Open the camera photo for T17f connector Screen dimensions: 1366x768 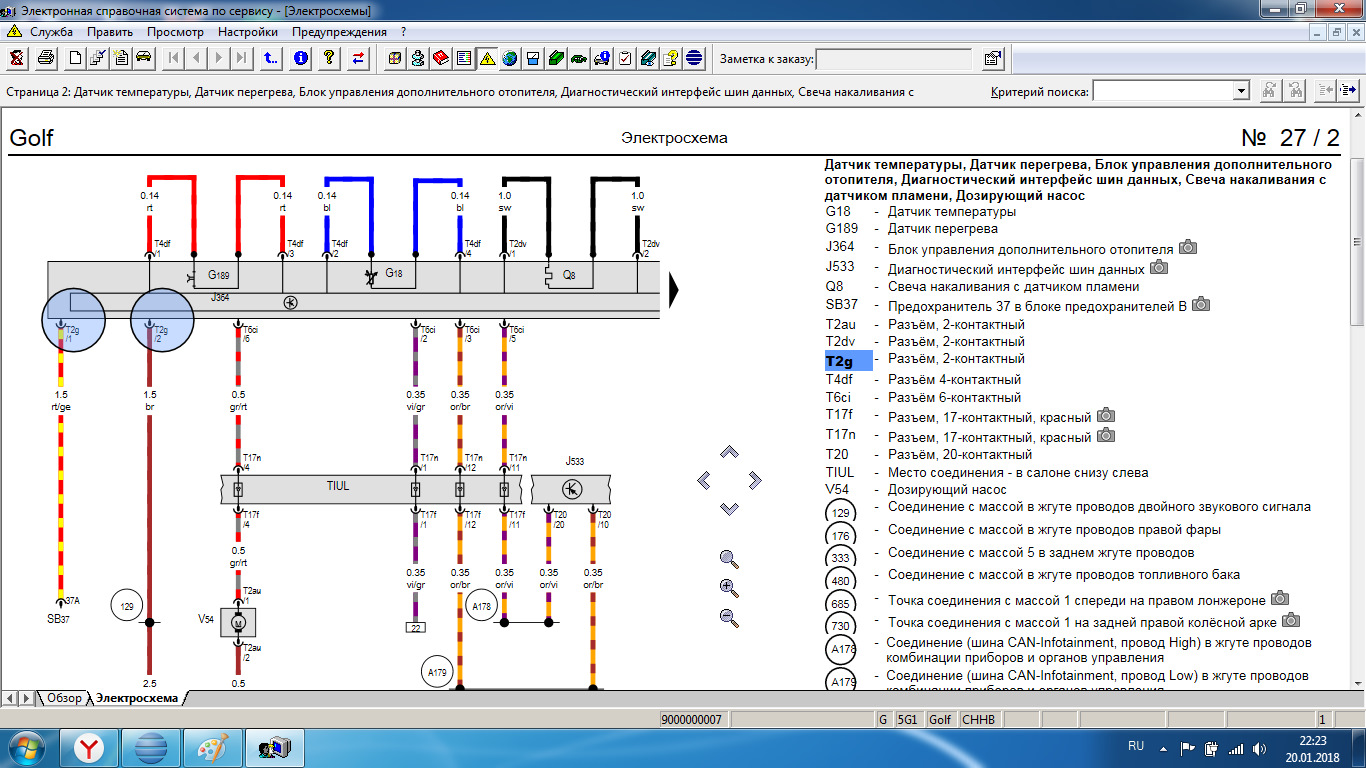pos(1105,415)
